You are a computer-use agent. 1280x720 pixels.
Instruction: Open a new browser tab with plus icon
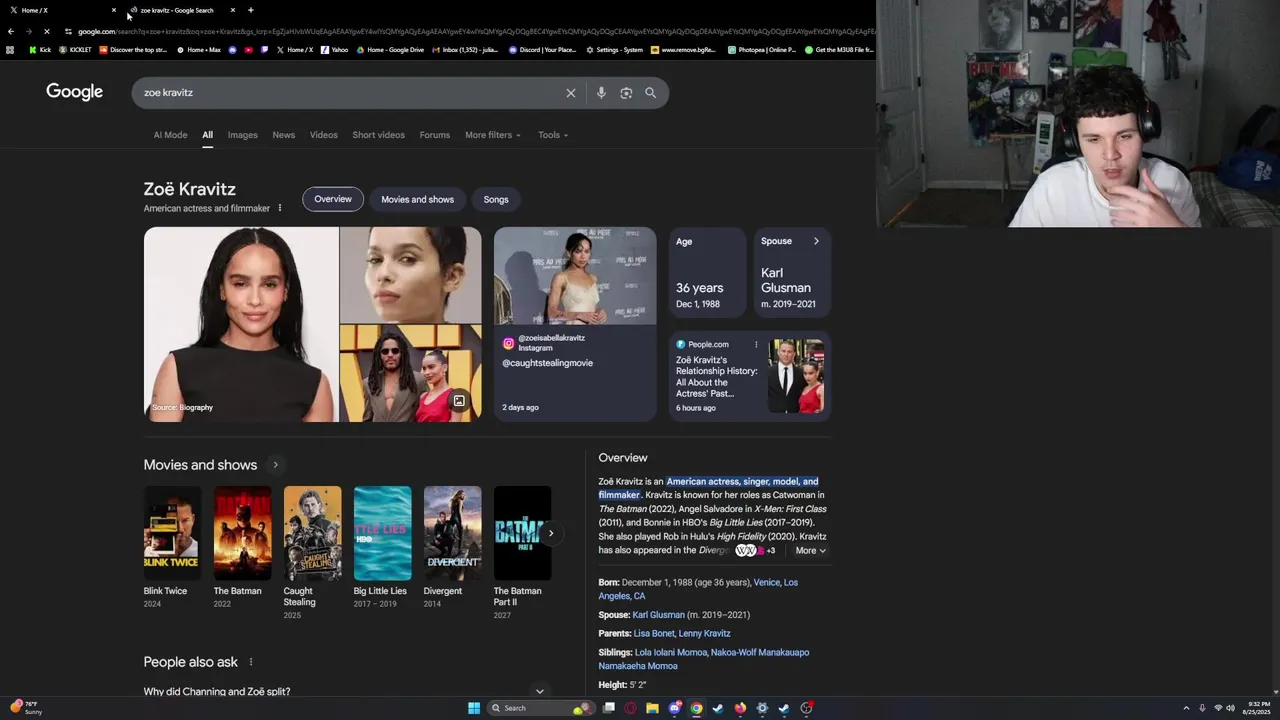click(250, 10)
